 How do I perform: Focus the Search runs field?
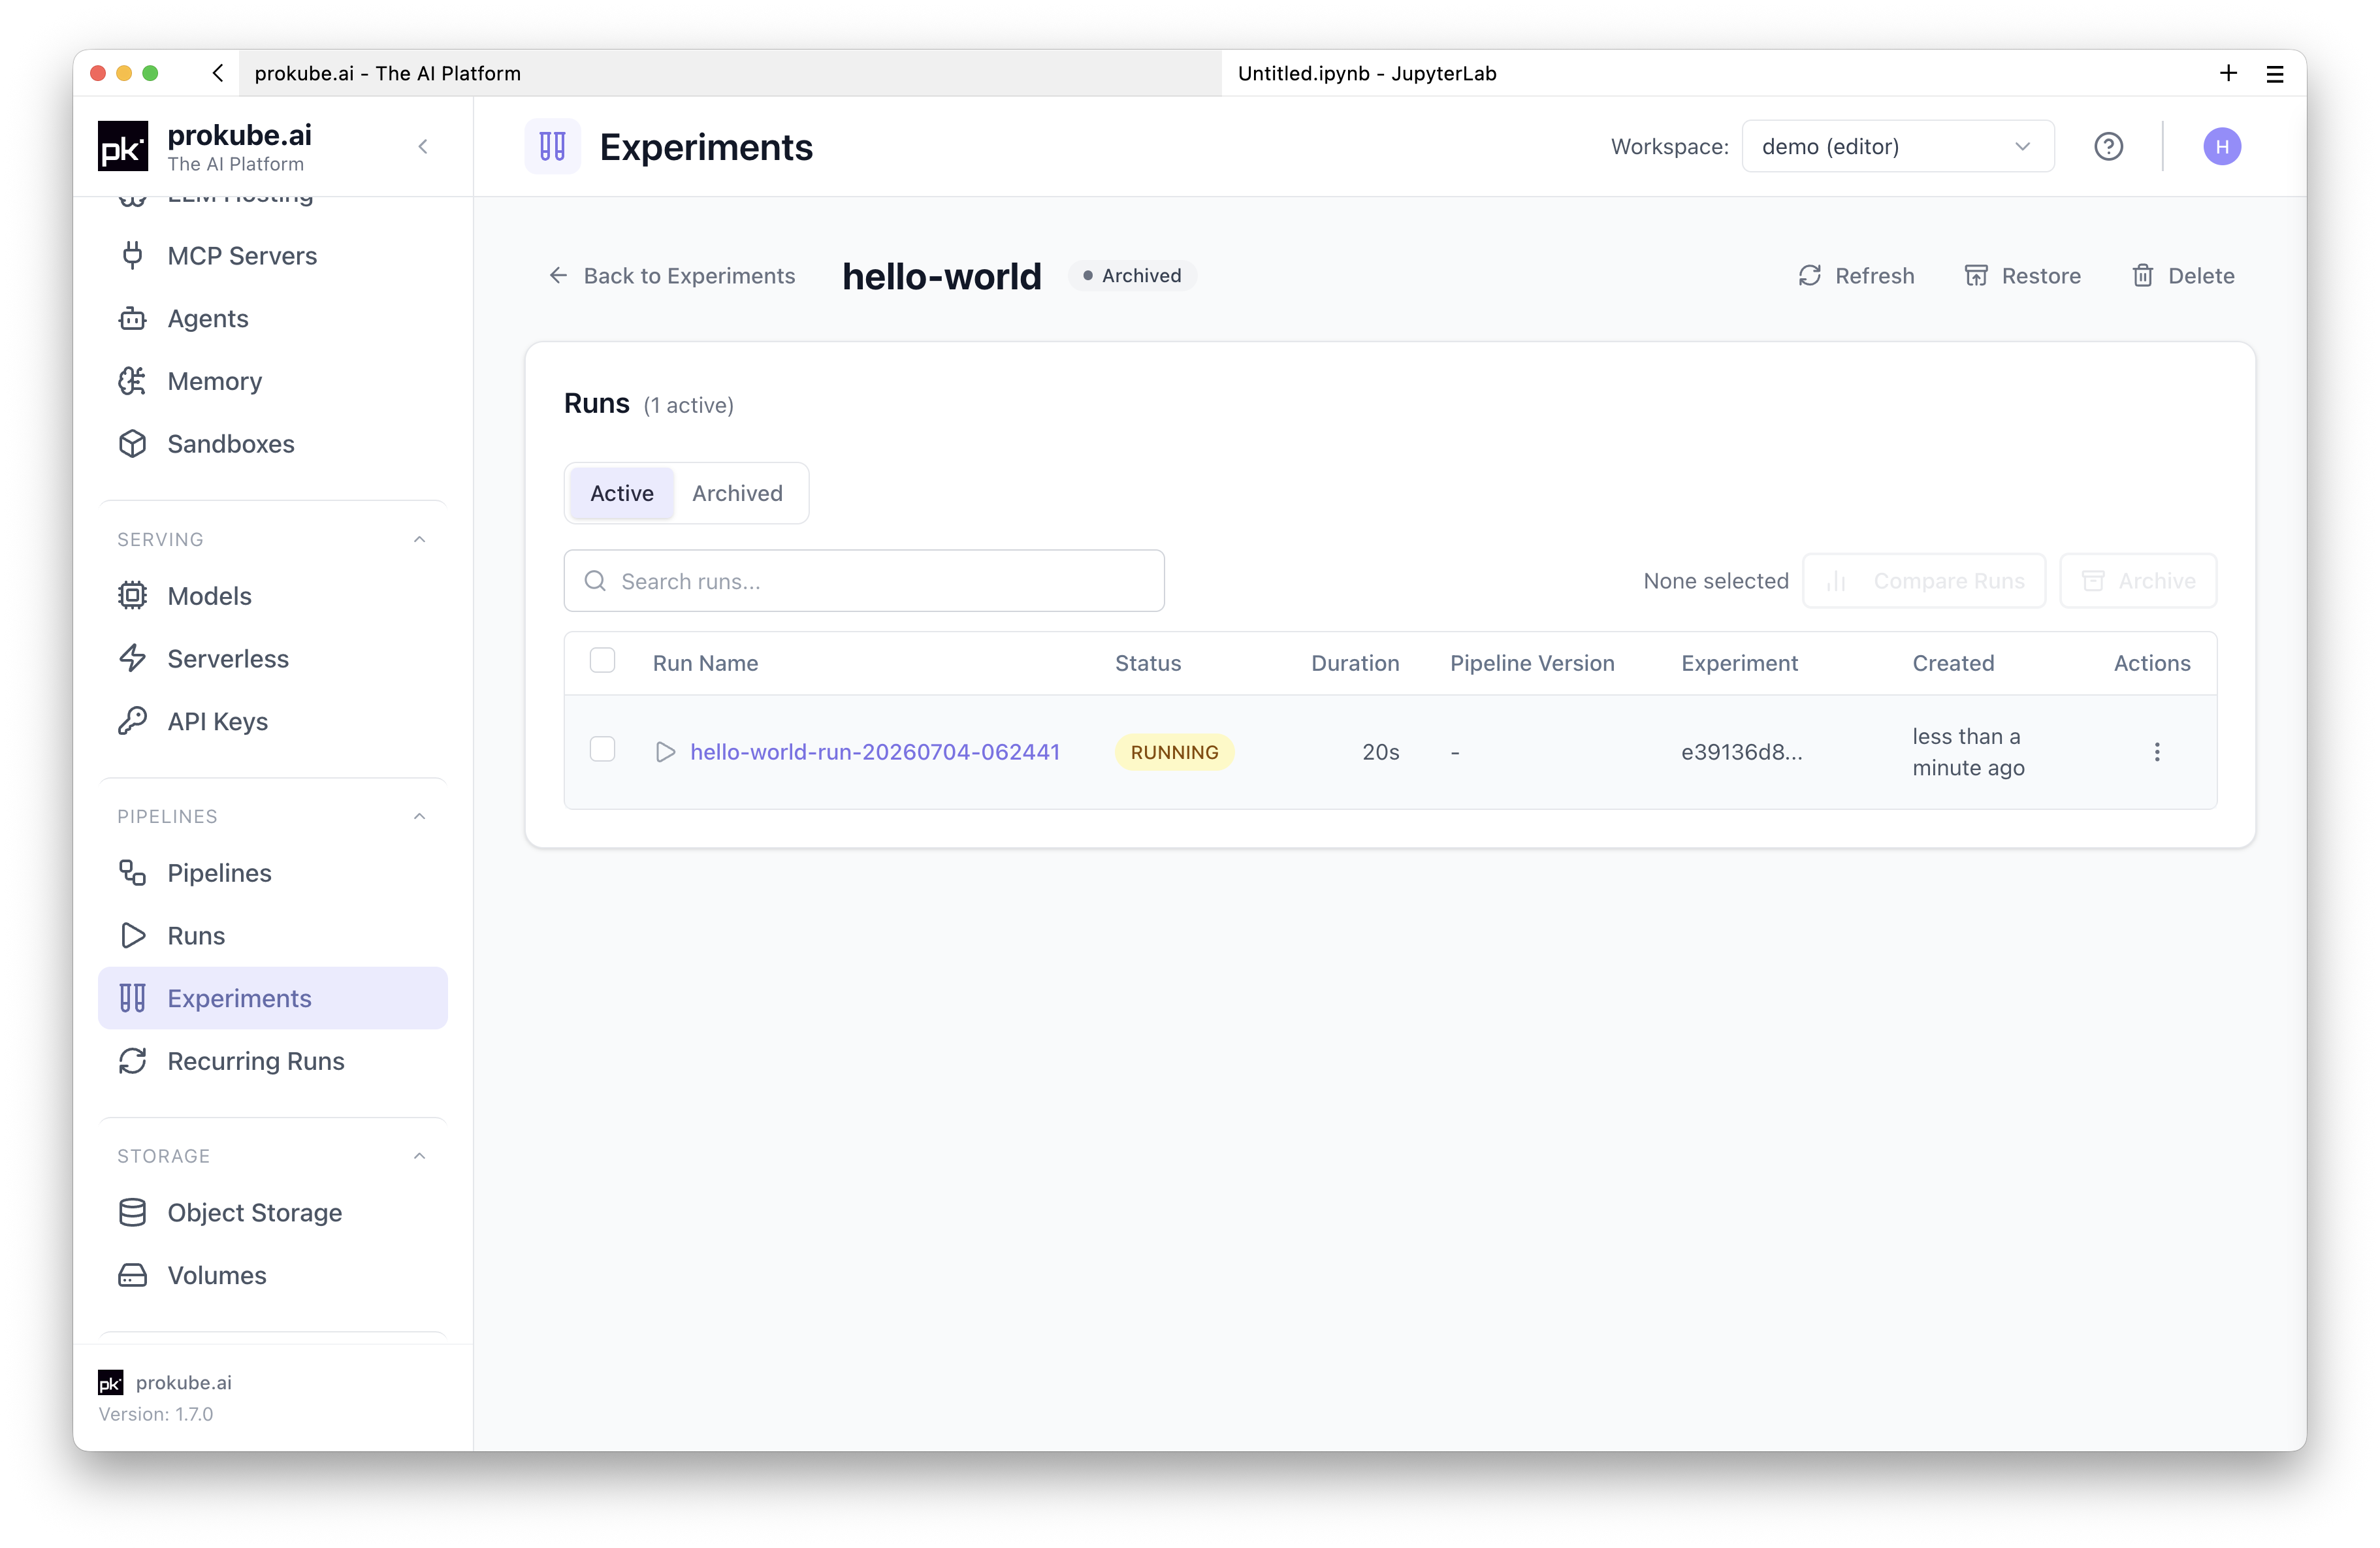tap(864, 581)
